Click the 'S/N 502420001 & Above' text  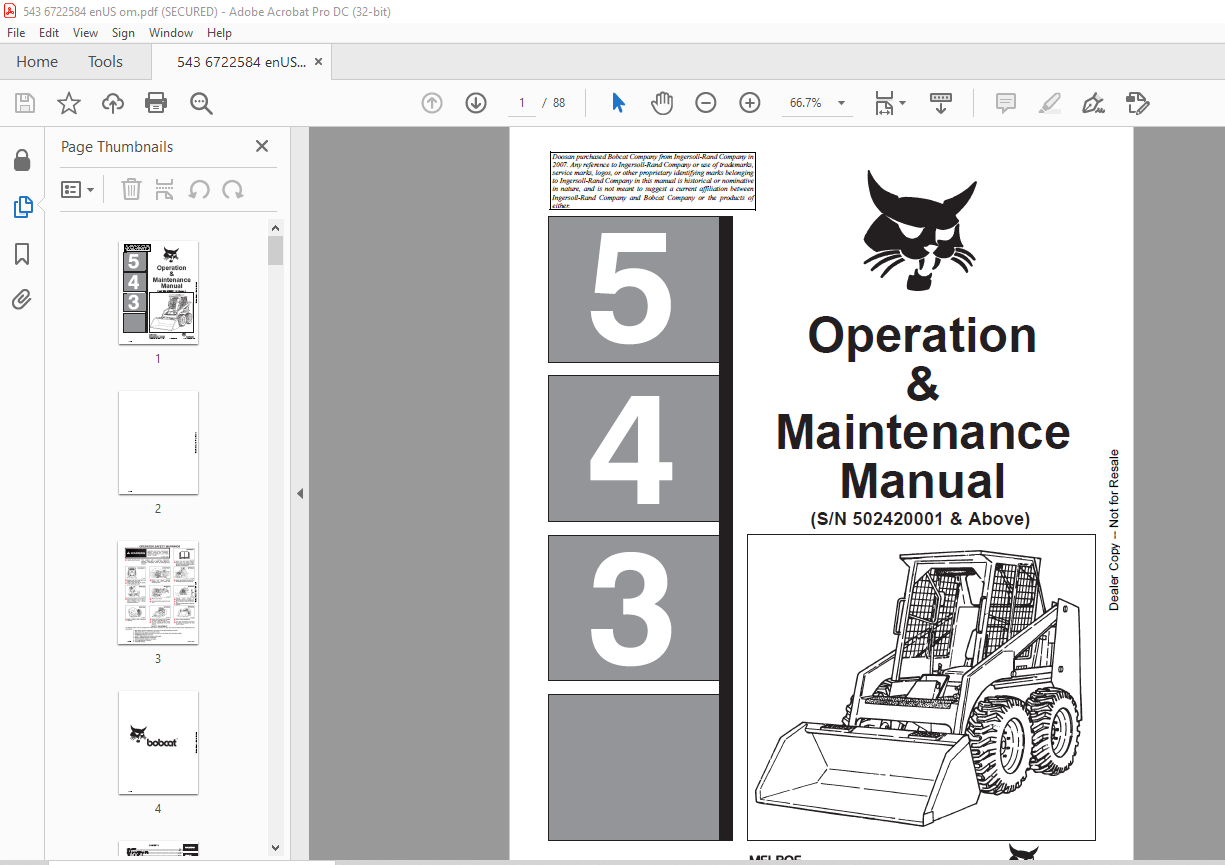920,519
